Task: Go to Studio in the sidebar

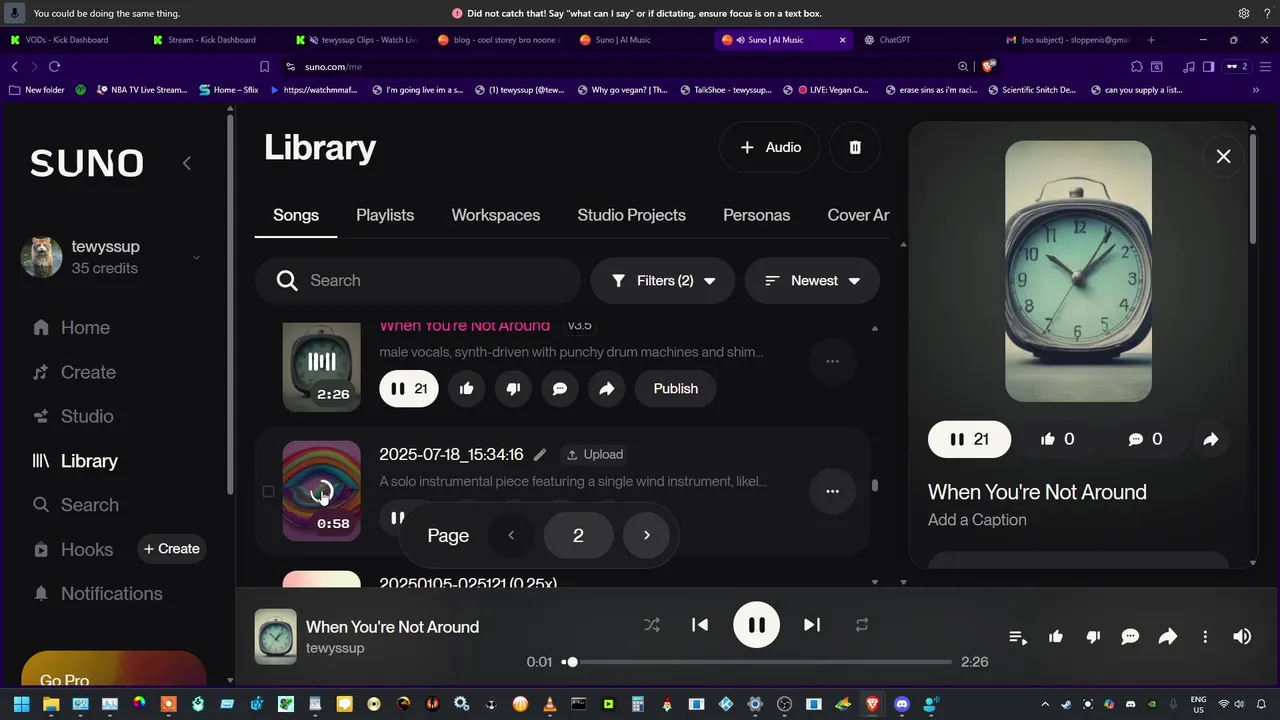Action: point(74,416)
